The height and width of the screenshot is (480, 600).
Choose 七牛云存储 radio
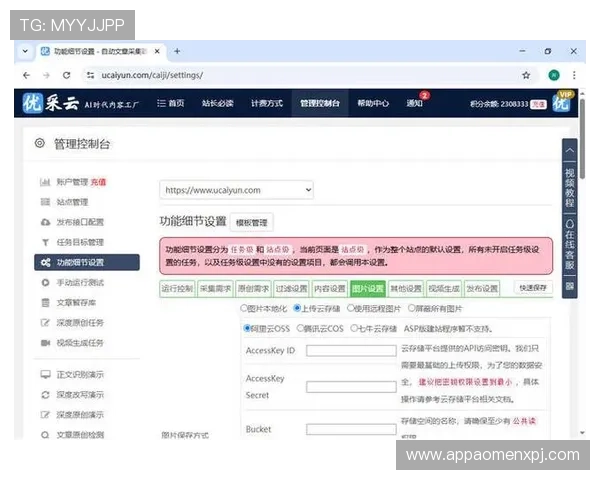pyautogui.click(x=354, y=328)
